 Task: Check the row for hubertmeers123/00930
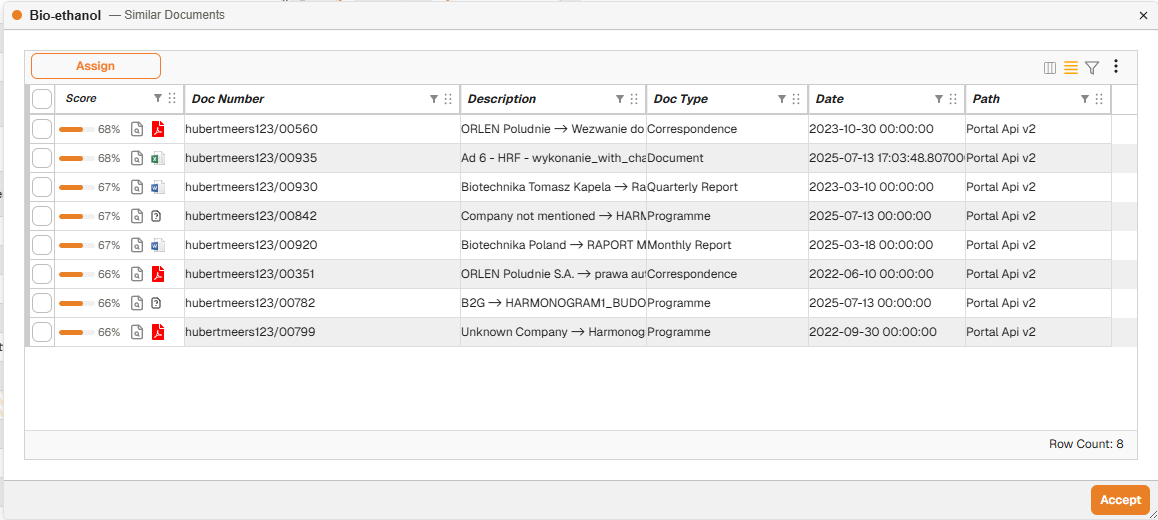(42, 187)
